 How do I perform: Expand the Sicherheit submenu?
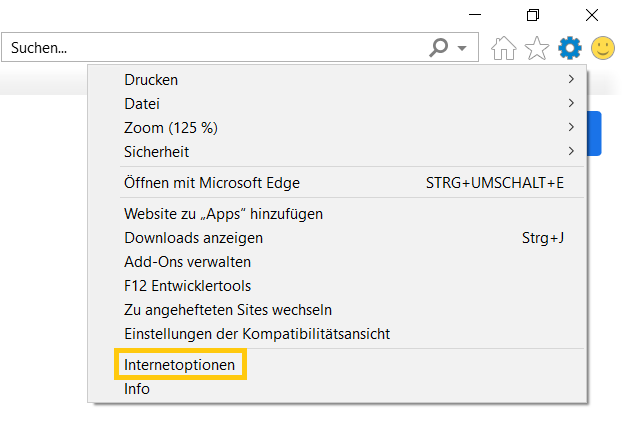point(337,151)
